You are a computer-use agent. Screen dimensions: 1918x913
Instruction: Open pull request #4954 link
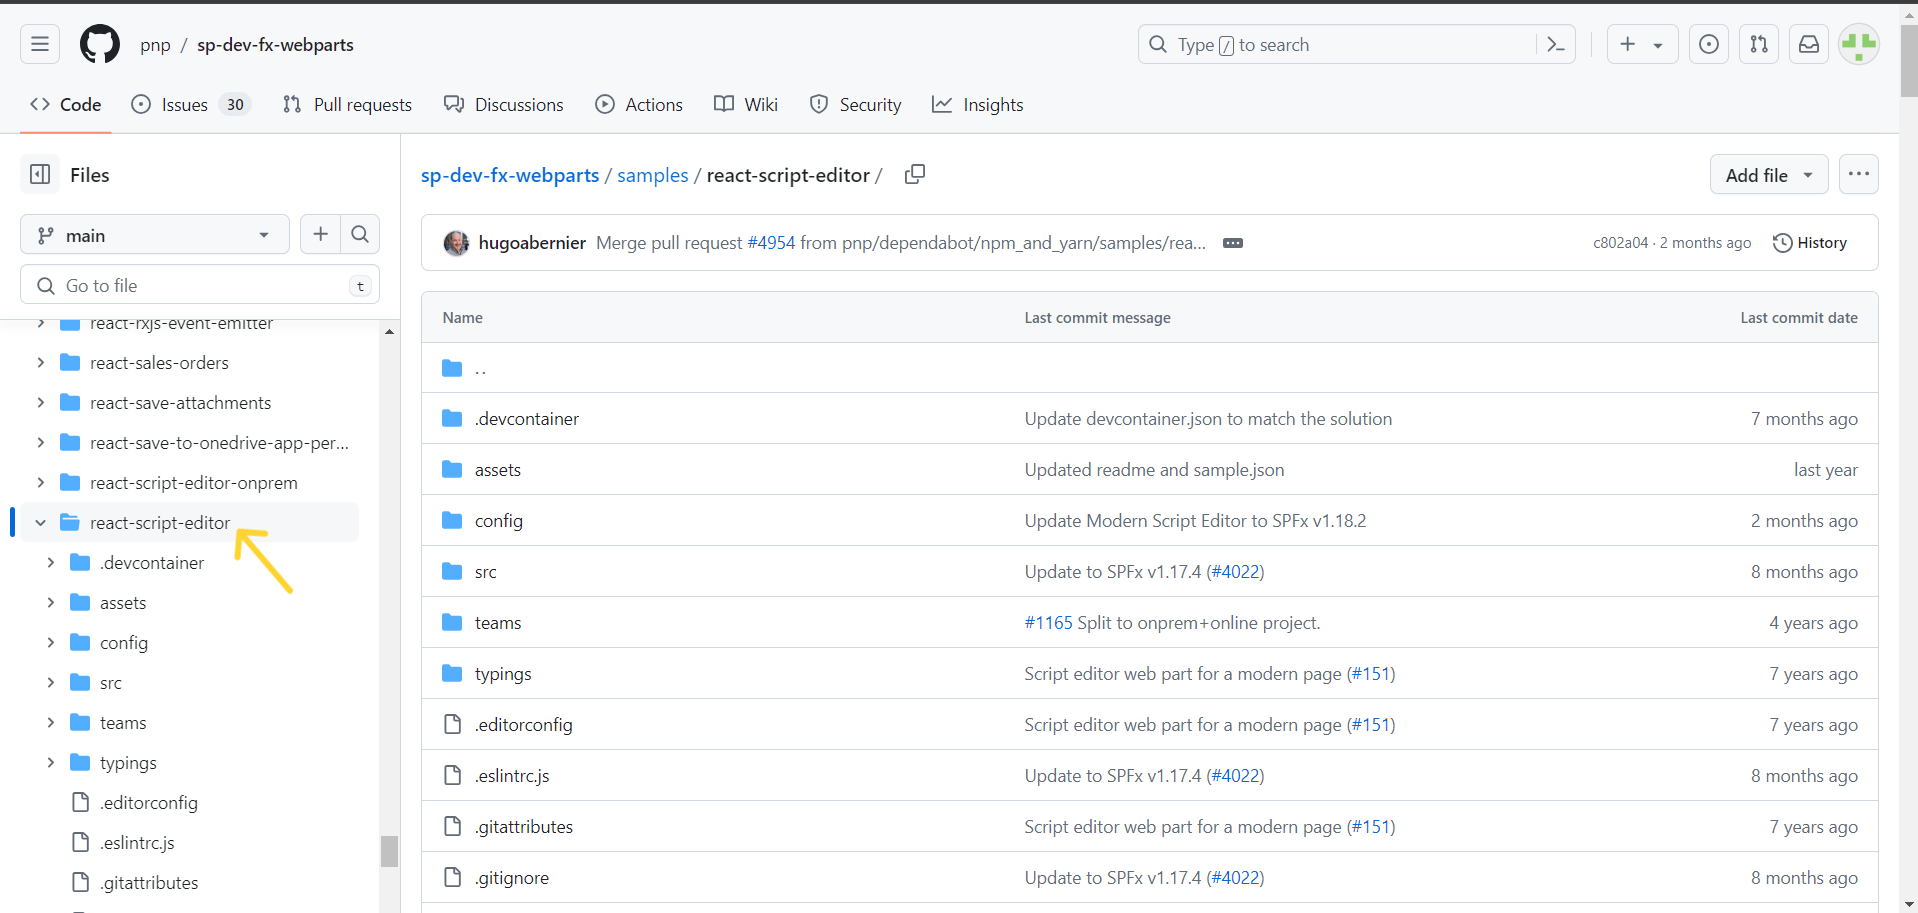point(771,242)
